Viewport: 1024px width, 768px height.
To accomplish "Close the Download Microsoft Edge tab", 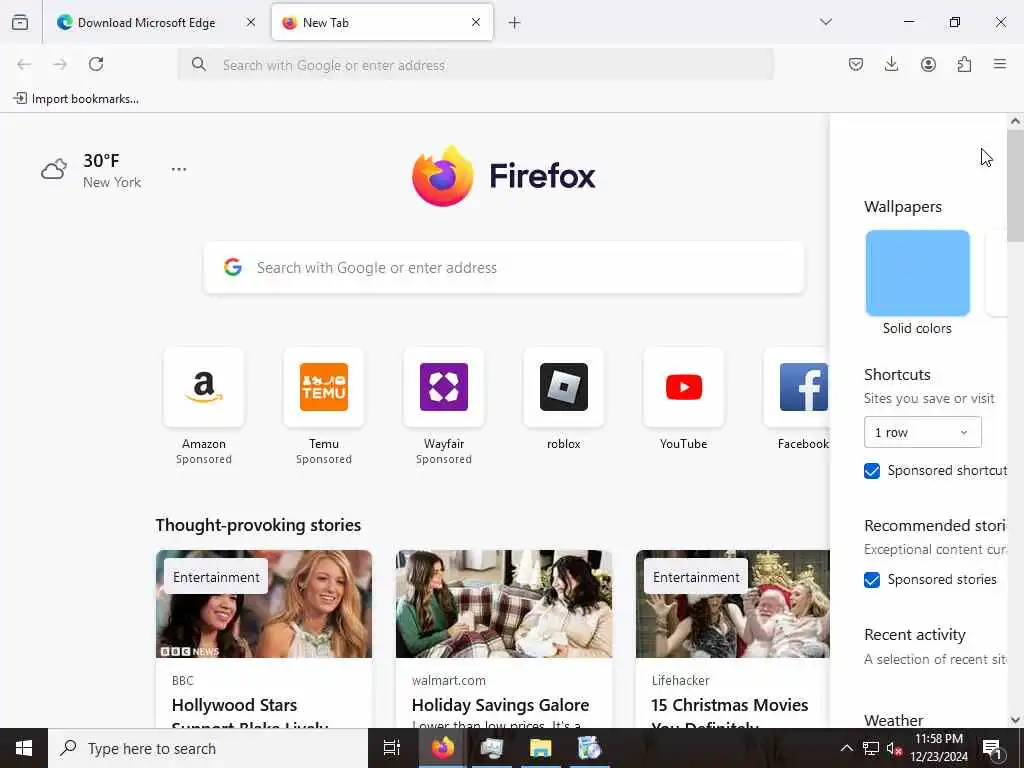I will (251, 22).
